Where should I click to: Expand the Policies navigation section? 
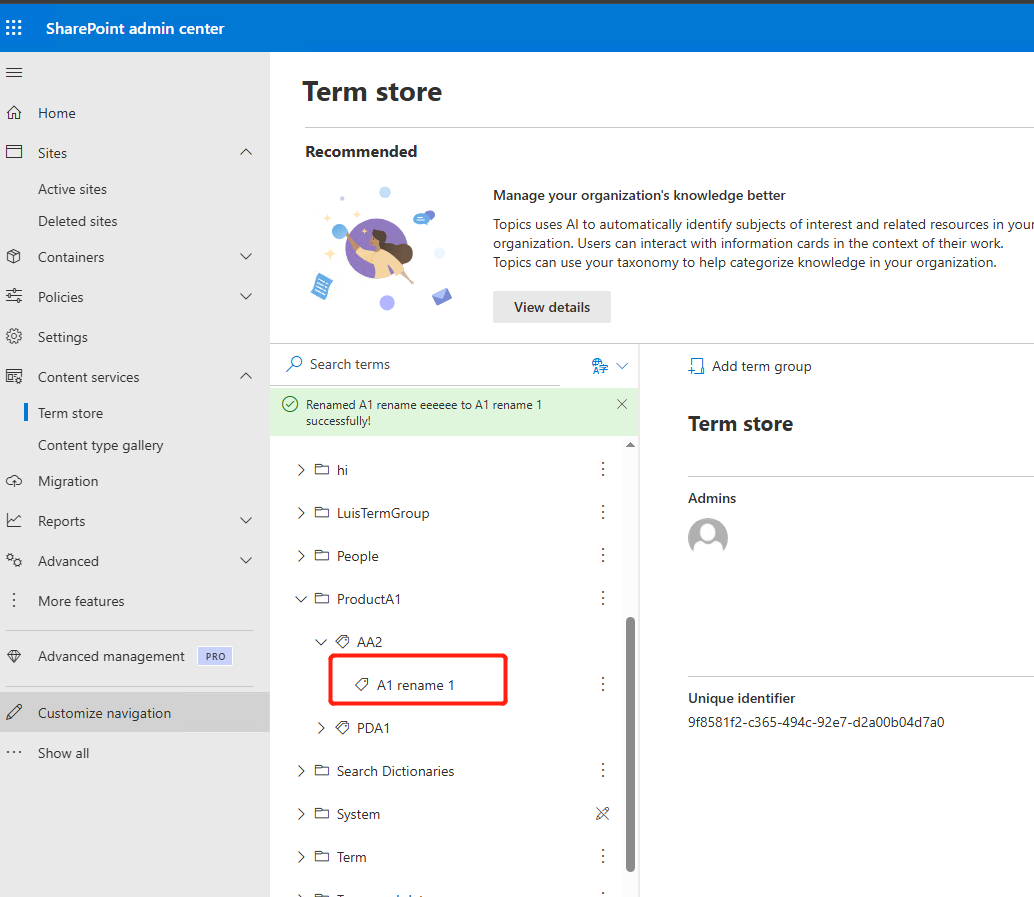[246, 297]
